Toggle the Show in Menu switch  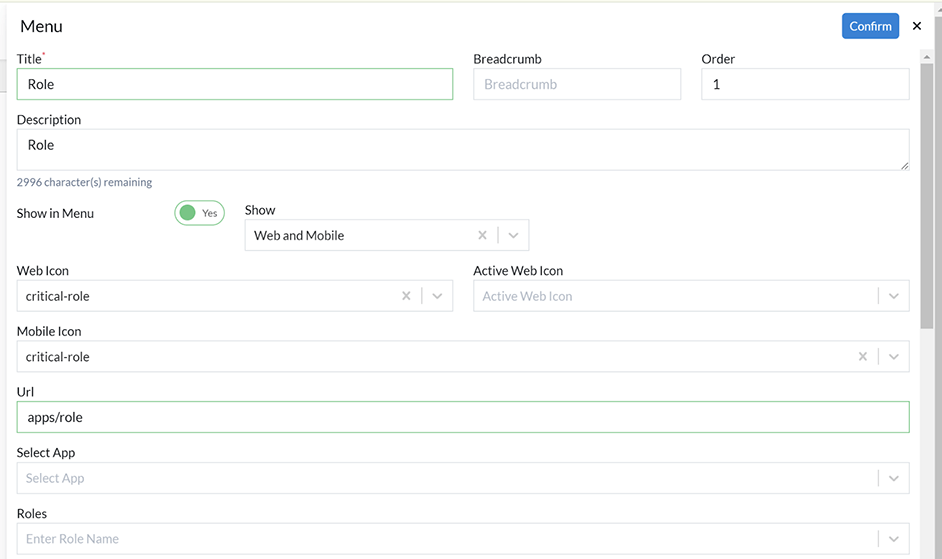click(x=199, y=213)
